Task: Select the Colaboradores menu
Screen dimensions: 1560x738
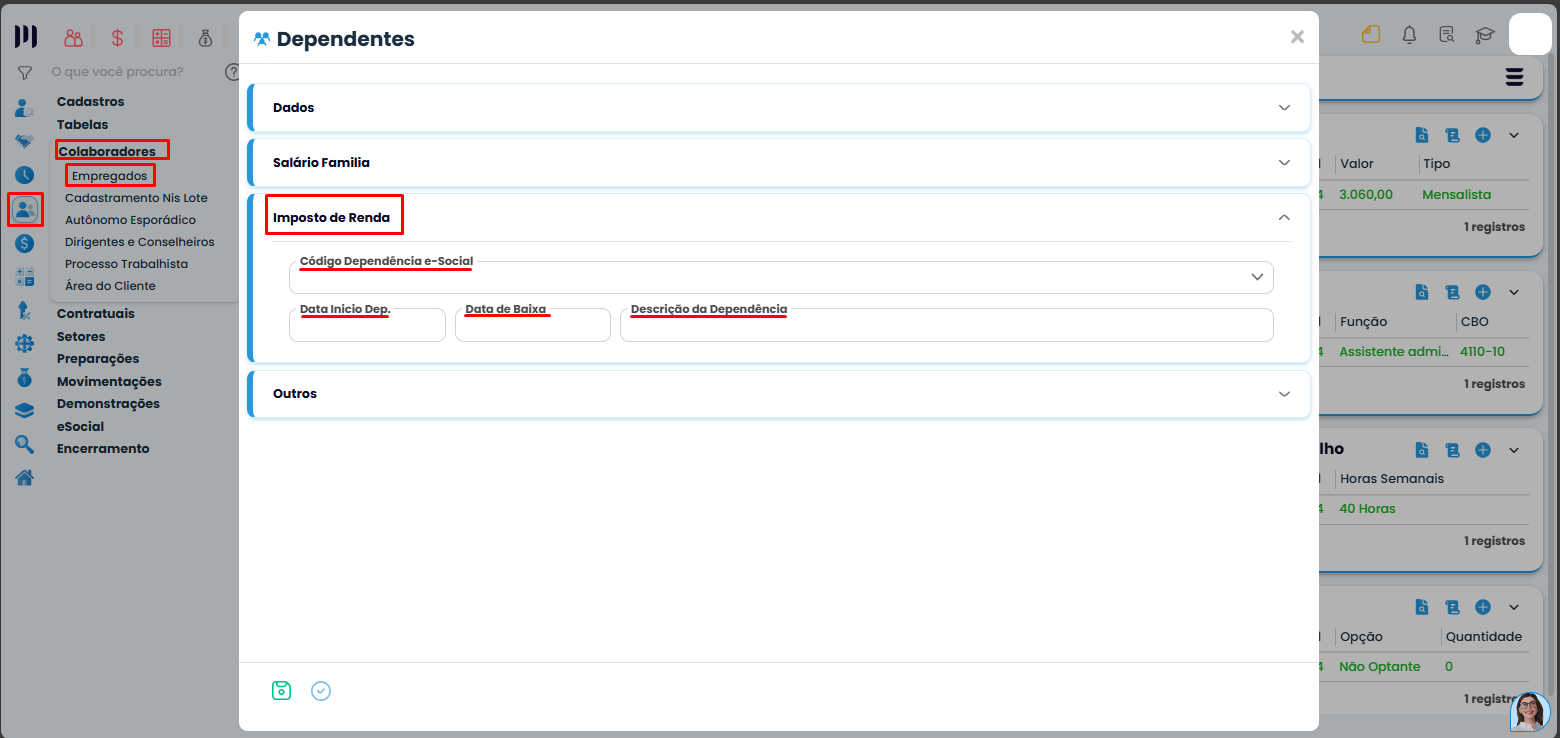Action: click(x=107, y=152)
